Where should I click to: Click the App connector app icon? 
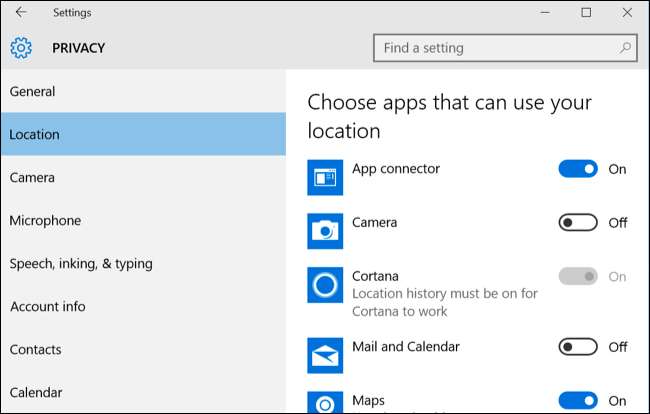325,178
